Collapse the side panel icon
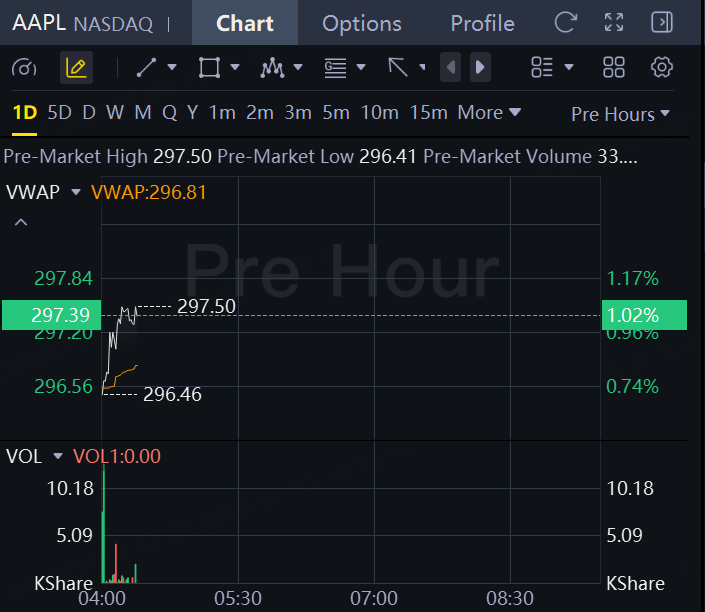The height and width of the screenshot is (612, 705). pyautogui.click(x=662, y=22)
